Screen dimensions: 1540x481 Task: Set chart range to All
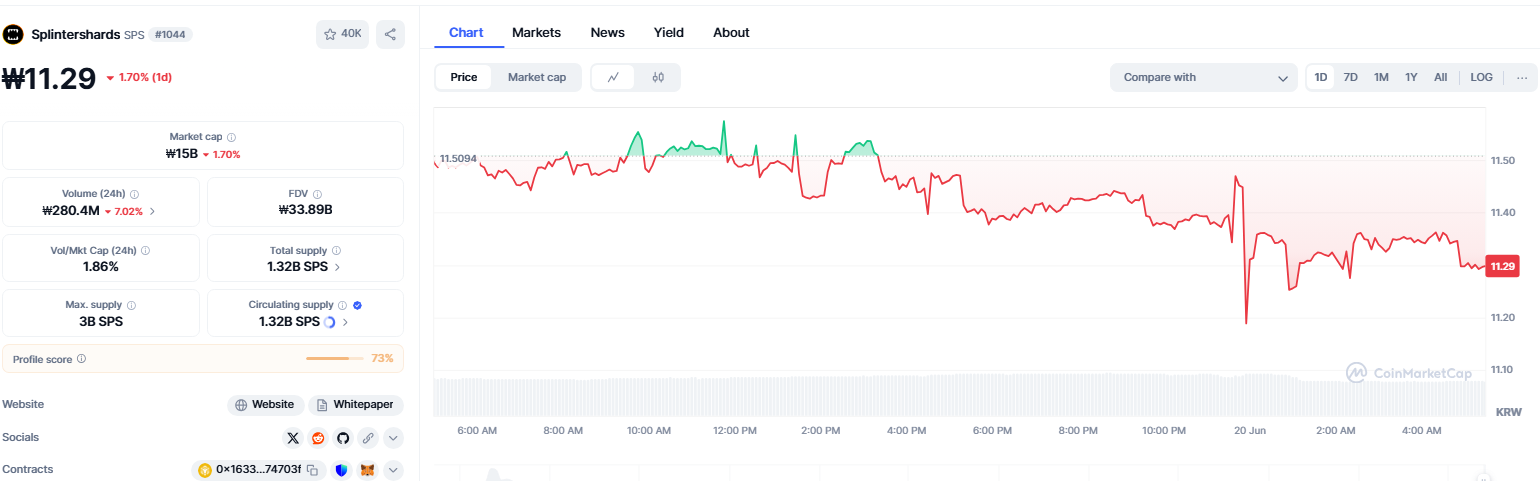[1440, 77]
